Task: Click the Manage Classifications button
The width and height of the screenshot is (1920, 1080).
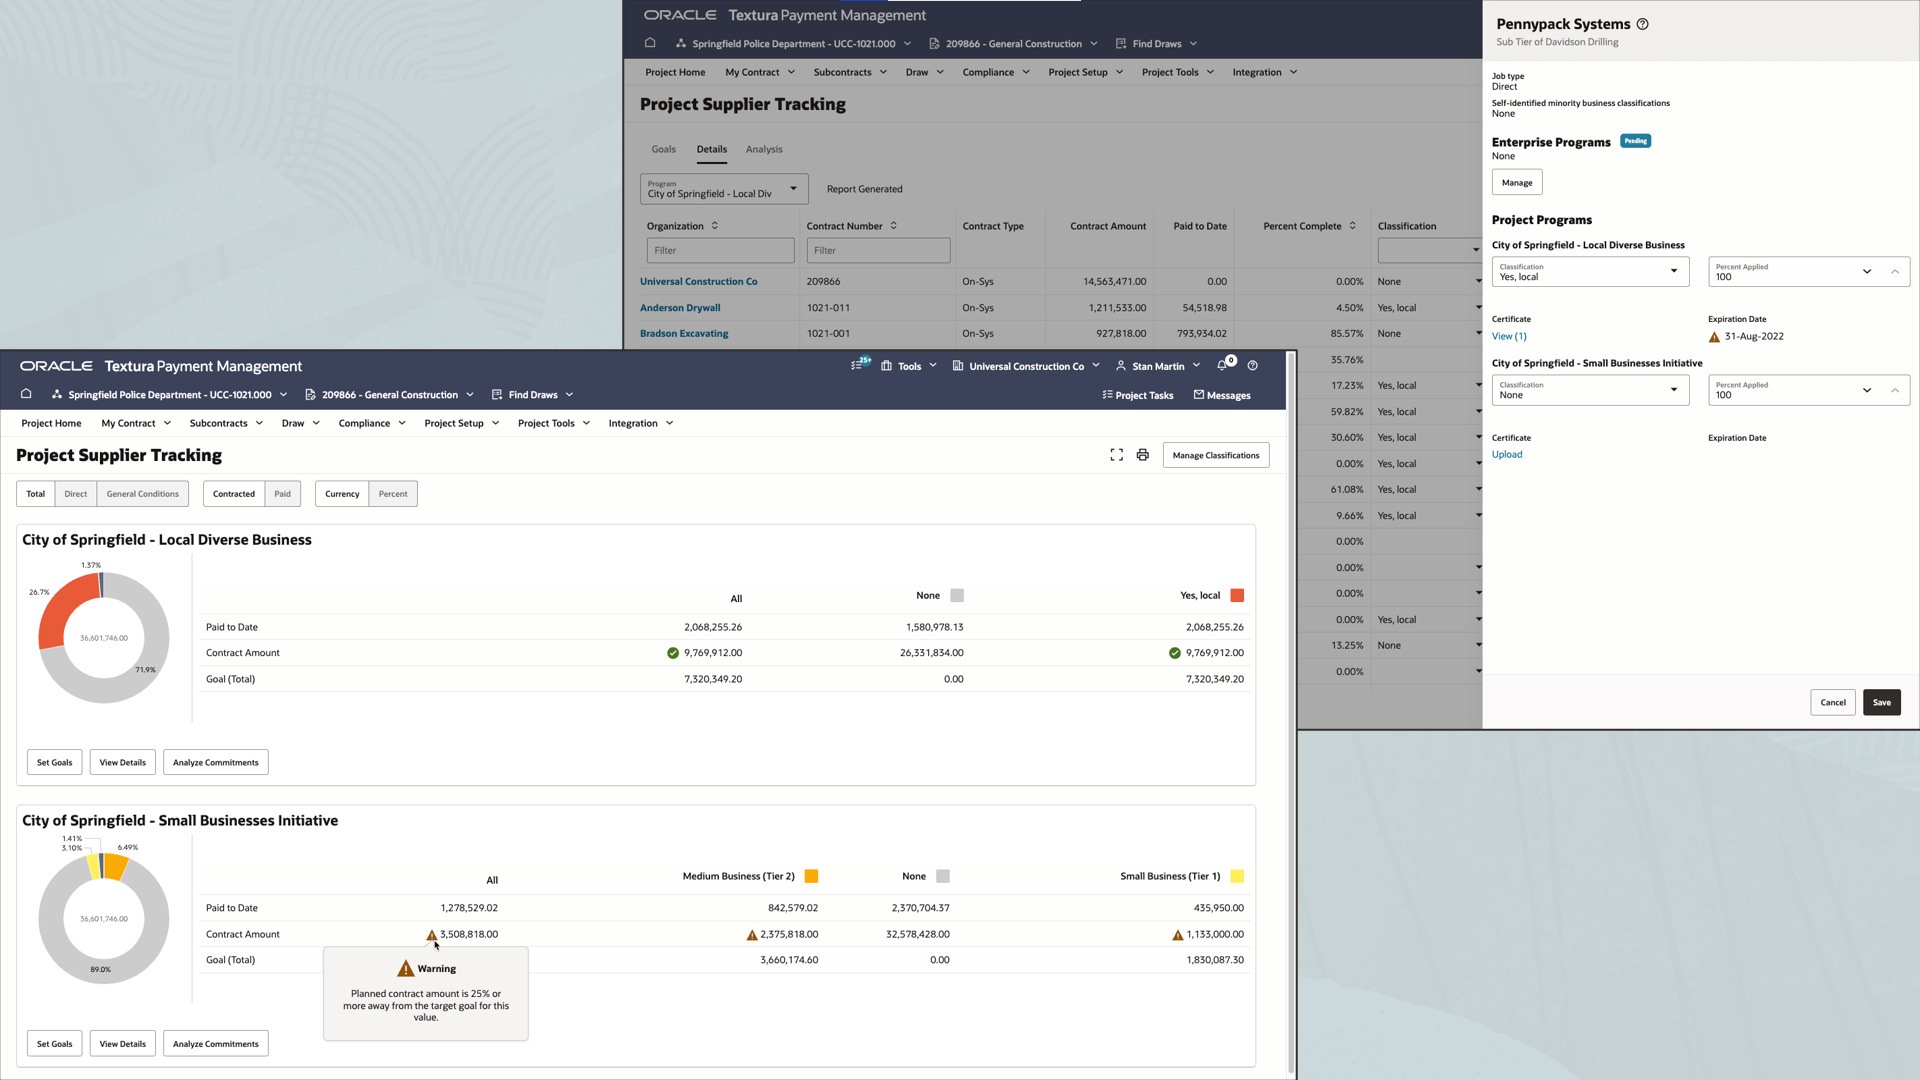Action: (x=1216, y=455)
